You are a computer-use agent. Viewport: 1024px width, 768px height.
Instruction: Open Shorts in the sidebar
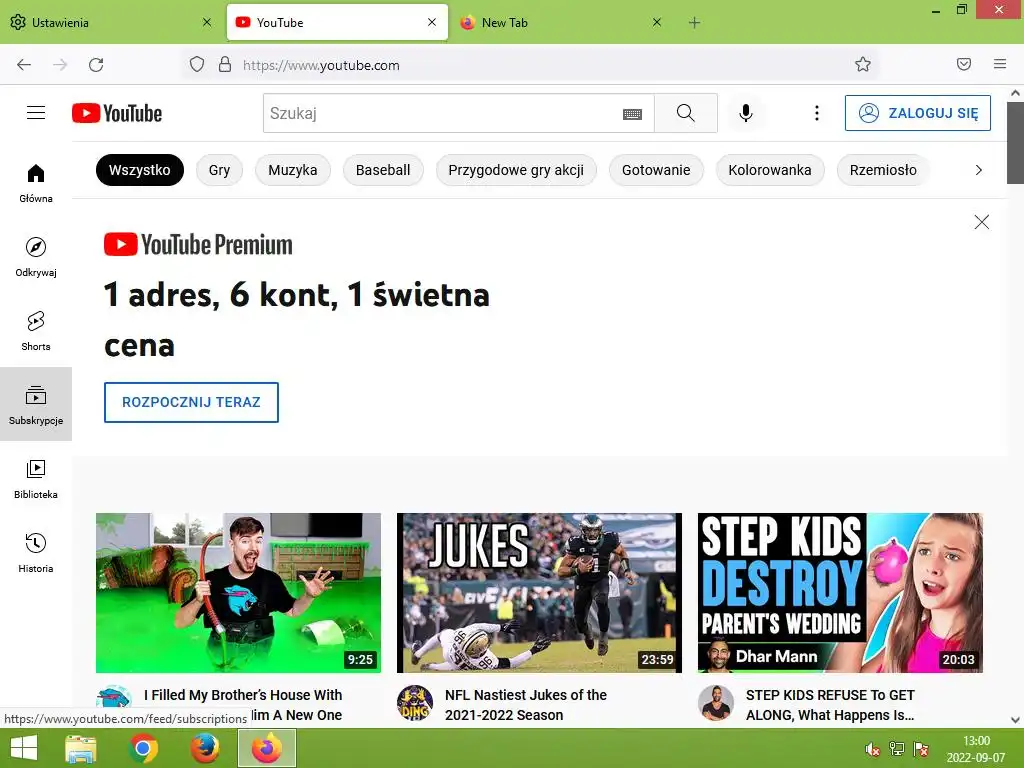coord(36,330)
